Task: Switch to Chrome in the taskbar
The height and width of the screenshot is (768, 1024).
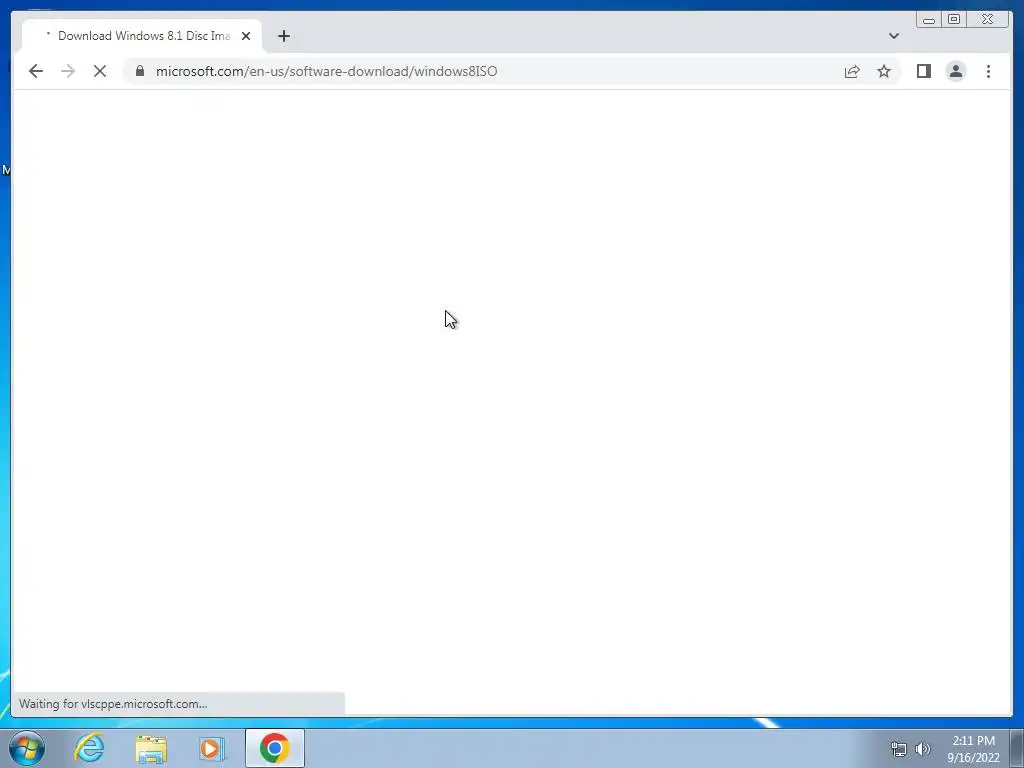Action: tap(275, 748)
